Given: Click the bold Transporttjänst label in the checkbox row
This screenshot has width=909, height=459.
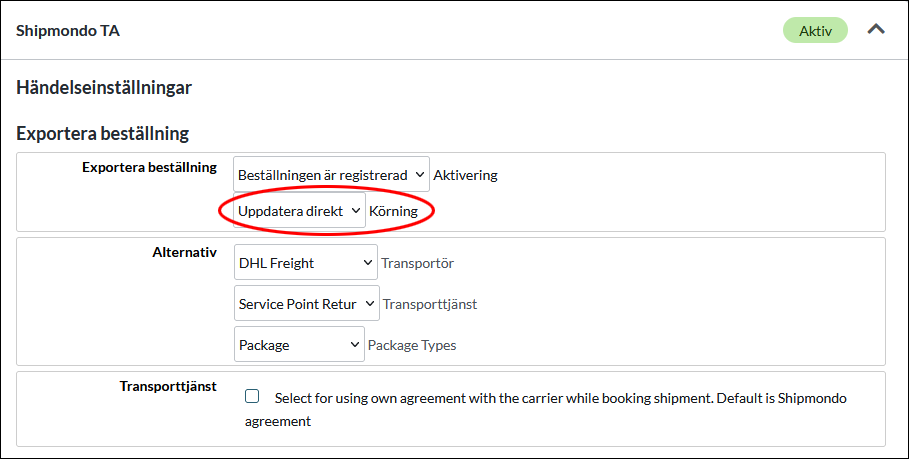Looking at the screenshot, I should (168, 386).
